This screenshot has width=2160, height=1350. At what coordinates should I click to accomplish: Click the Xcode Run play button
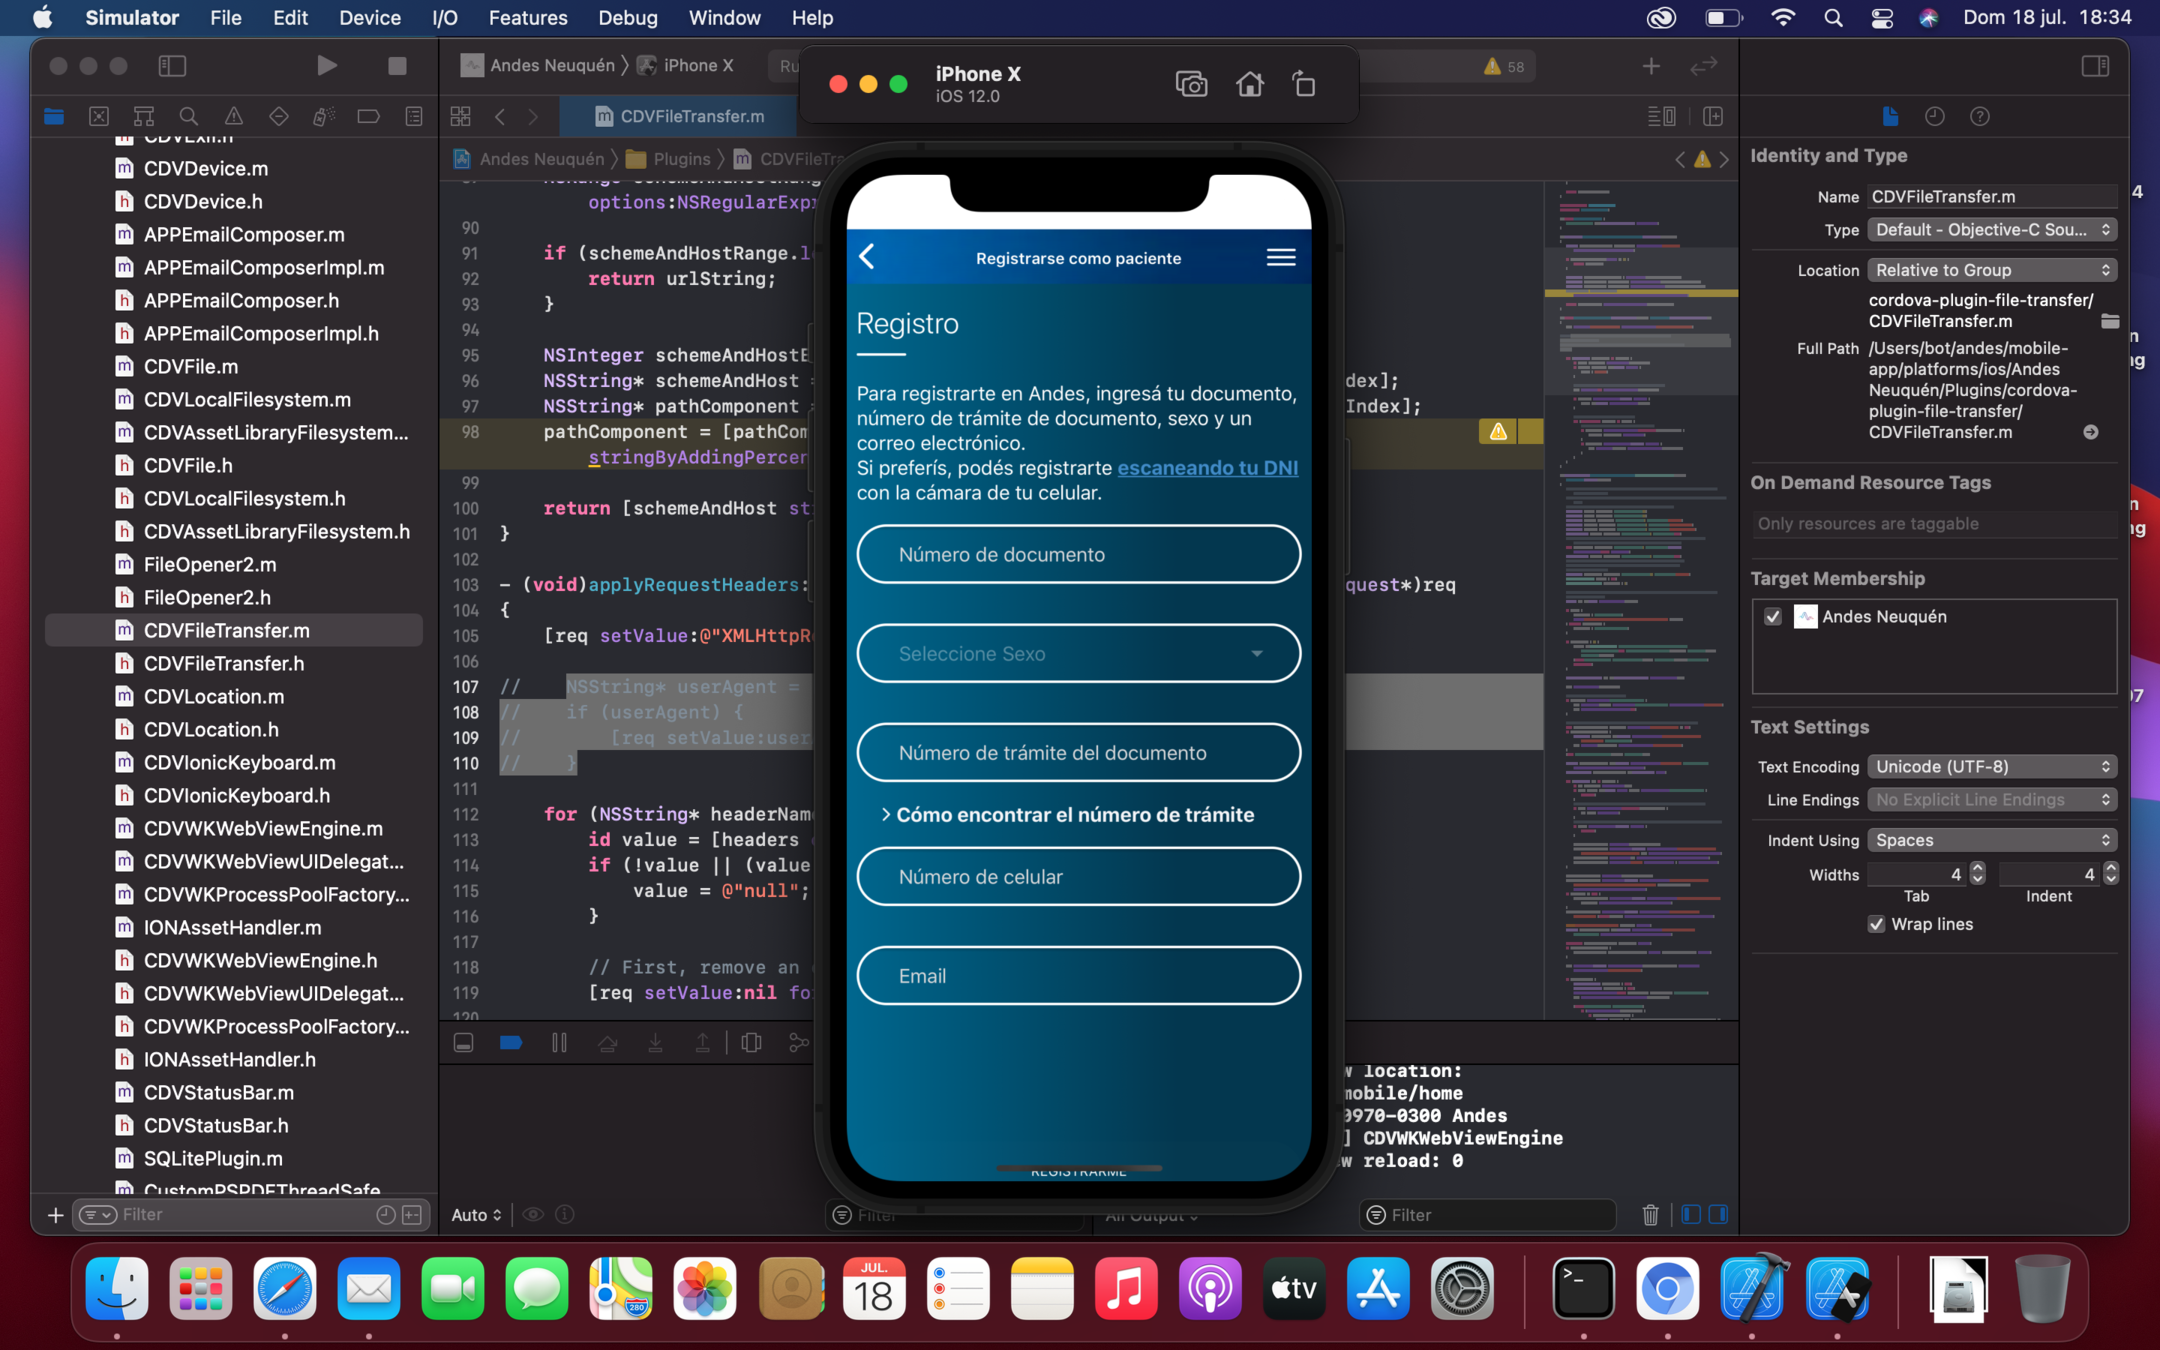[x=326, y=66]
